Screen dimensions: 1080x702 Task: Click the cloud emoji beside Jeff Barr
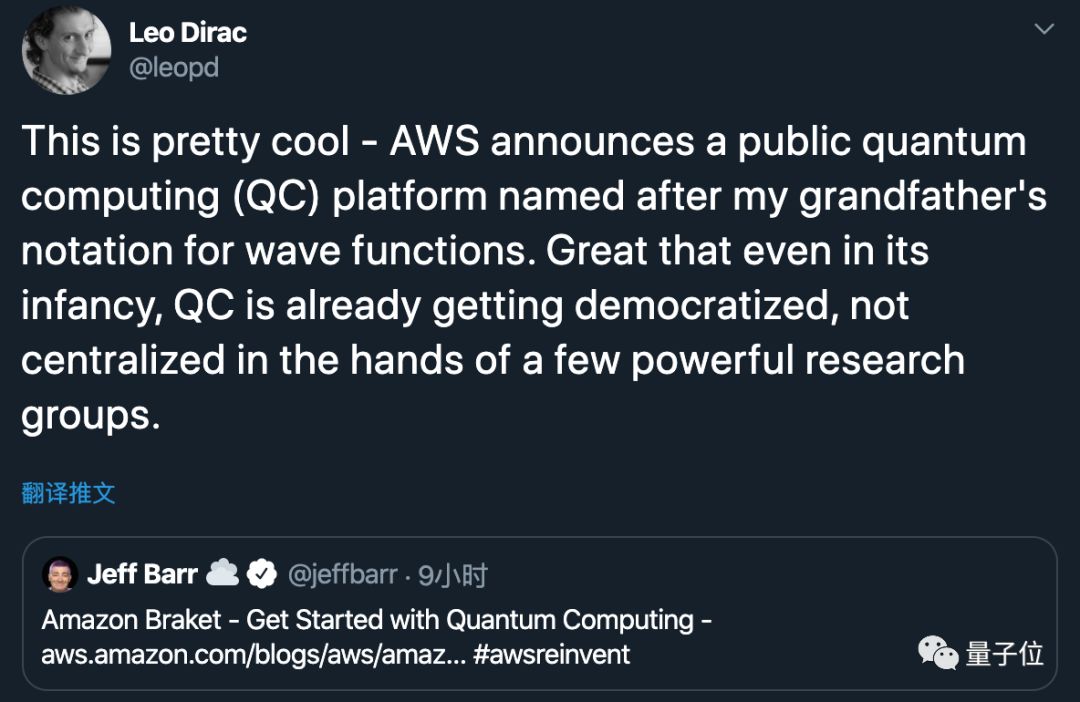[x=222, y=574]
